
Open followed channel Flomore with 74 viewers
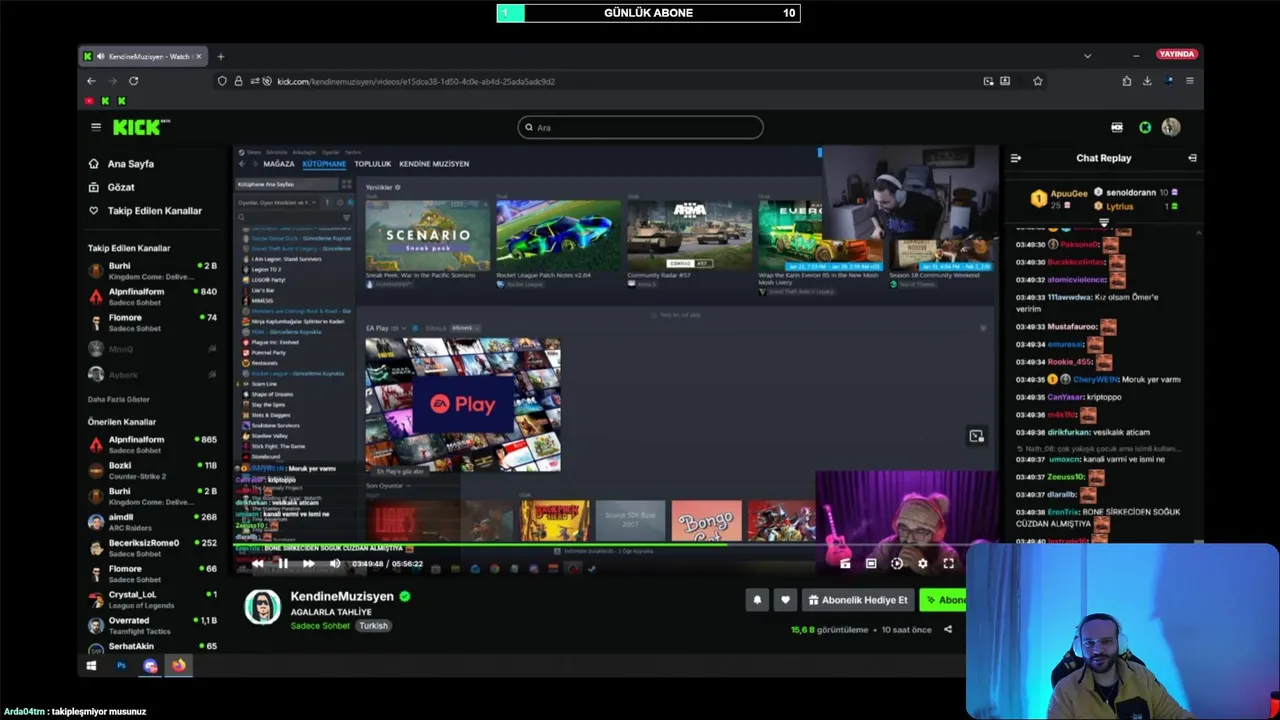point(152,322)
